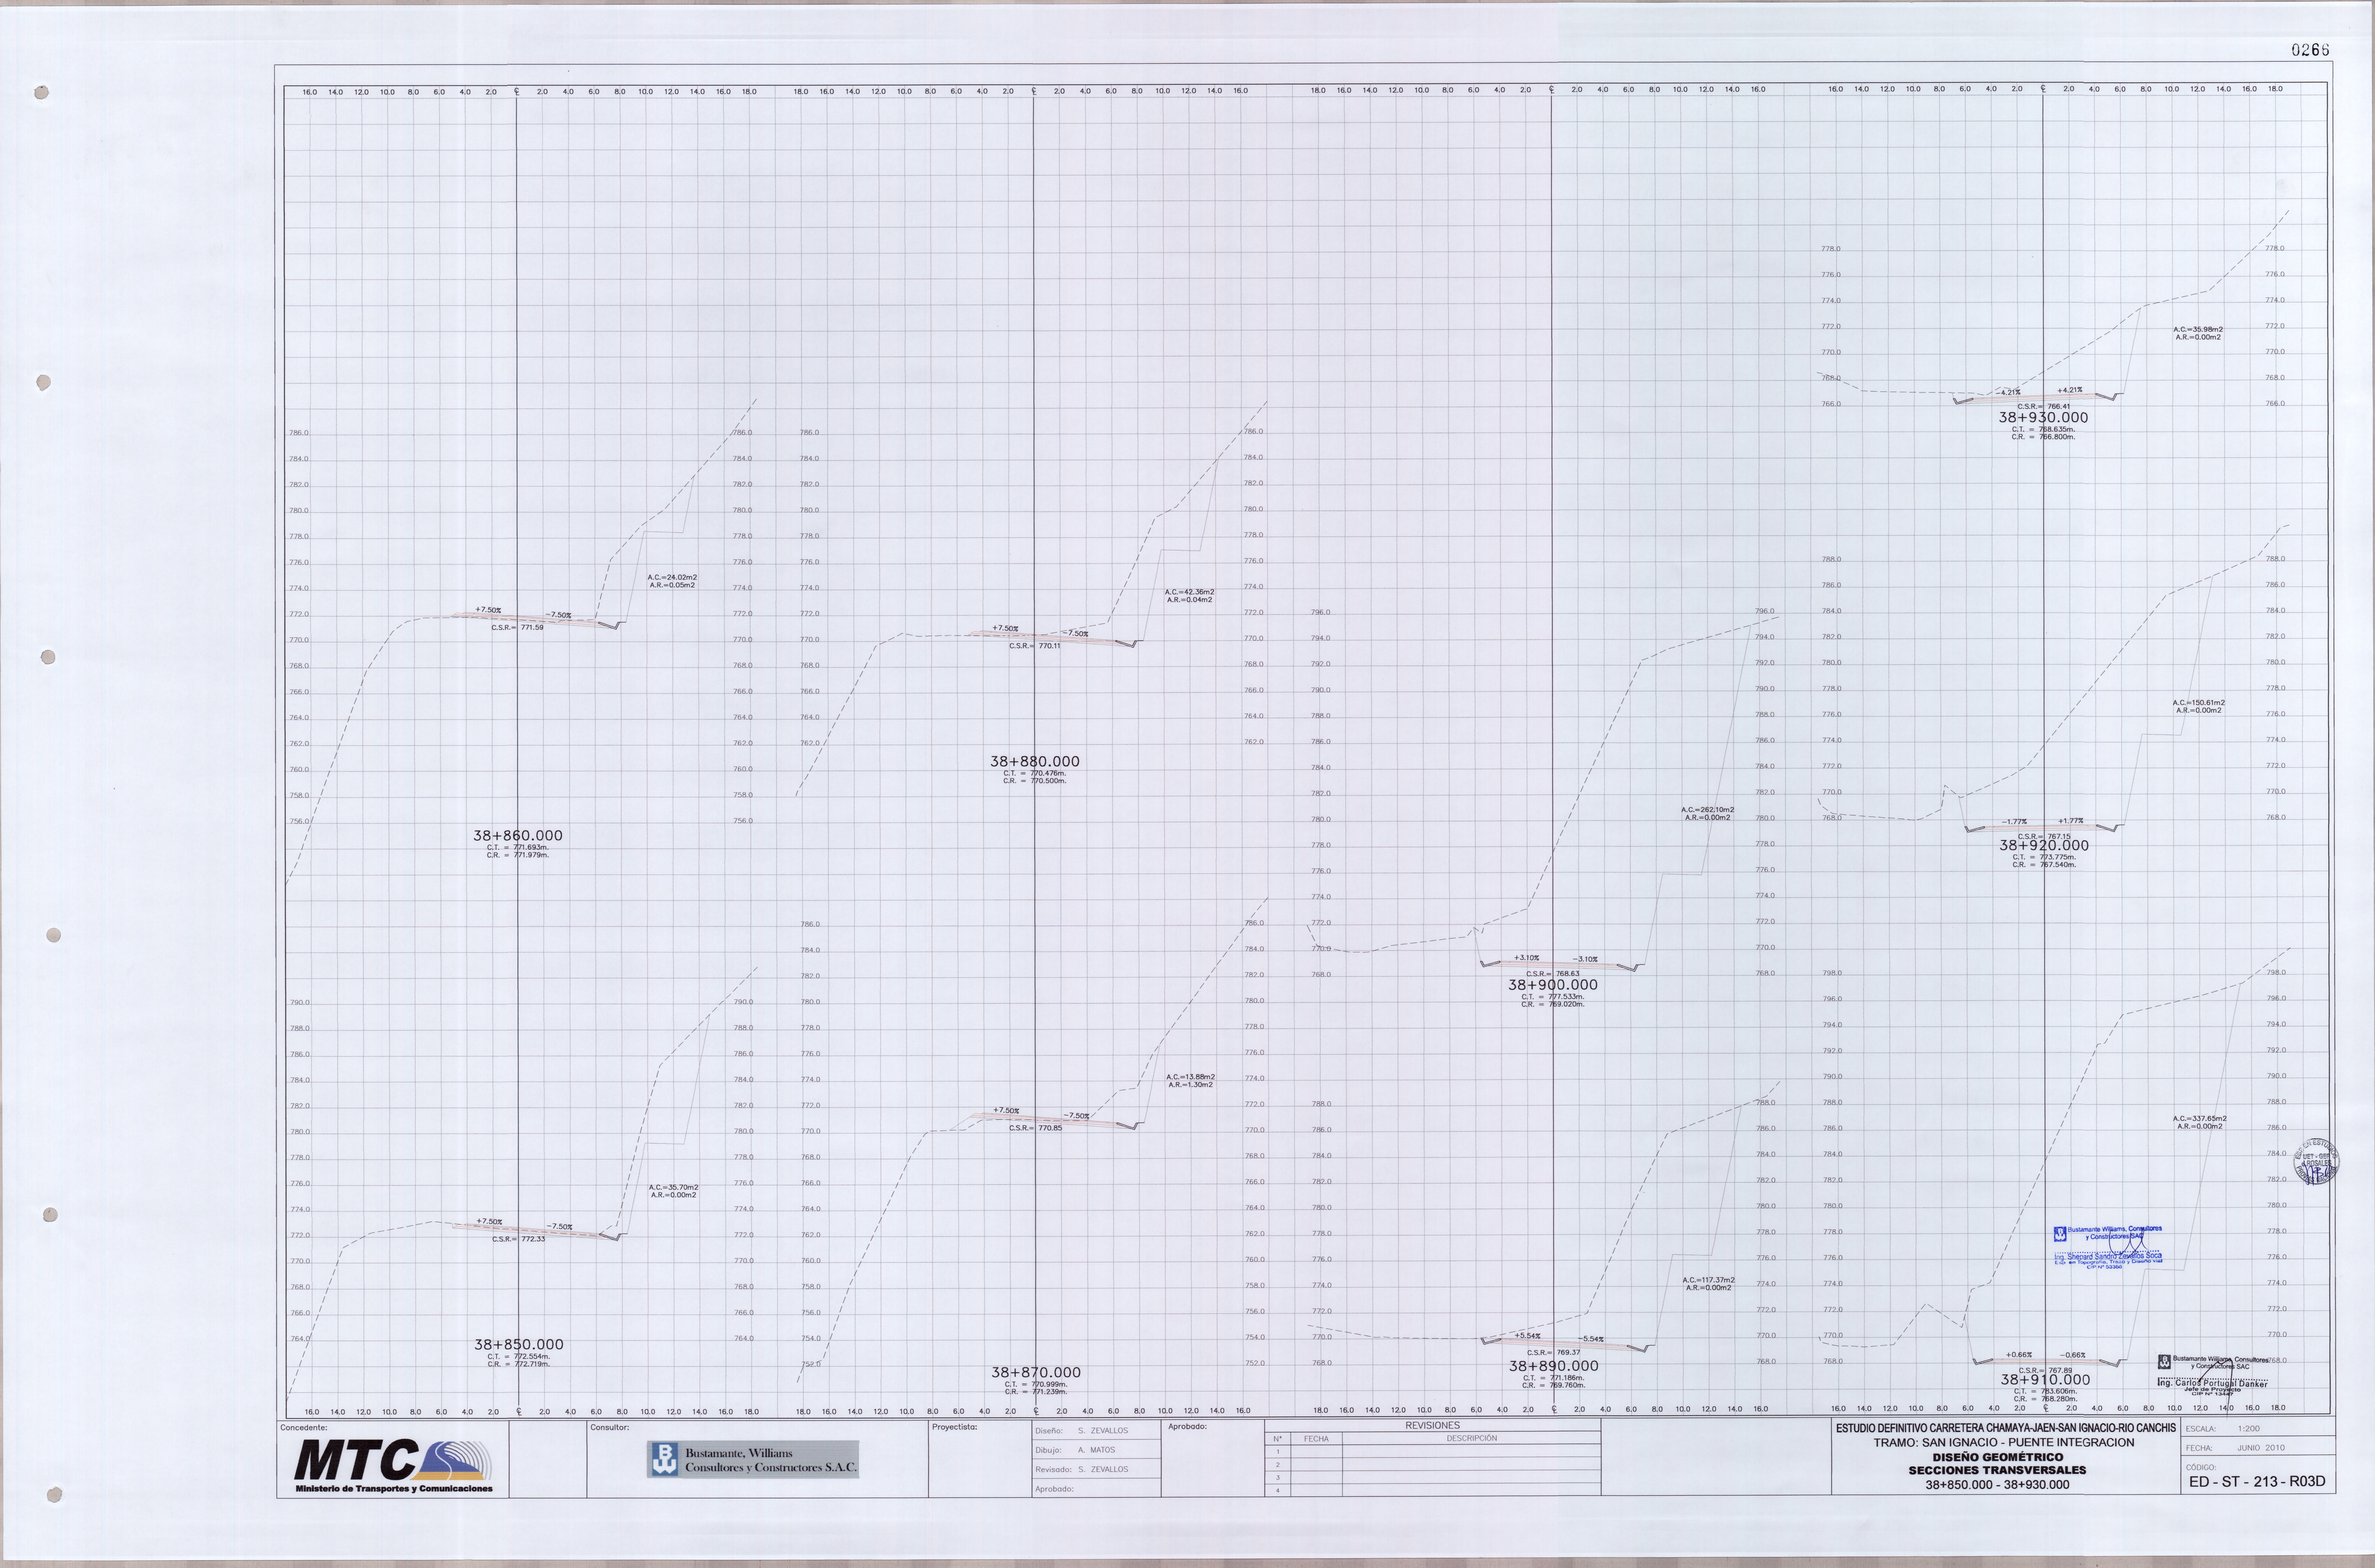The width and height of the screenshot is (2375, 1568).
Task: Select station label 38+920.000
Action: pyautogui.click(x=2044, y=846)
